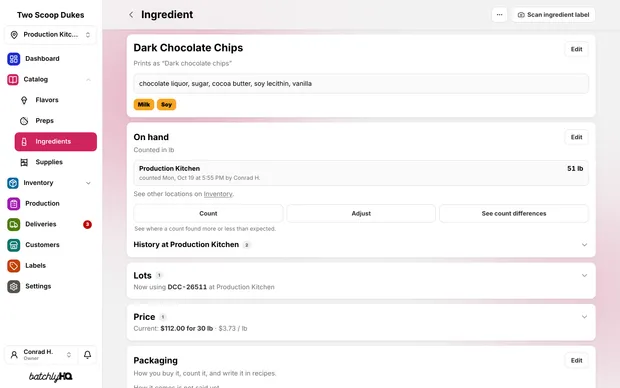
Task: Click the Customers storefront icon
Action: click(x=13, y=245)
